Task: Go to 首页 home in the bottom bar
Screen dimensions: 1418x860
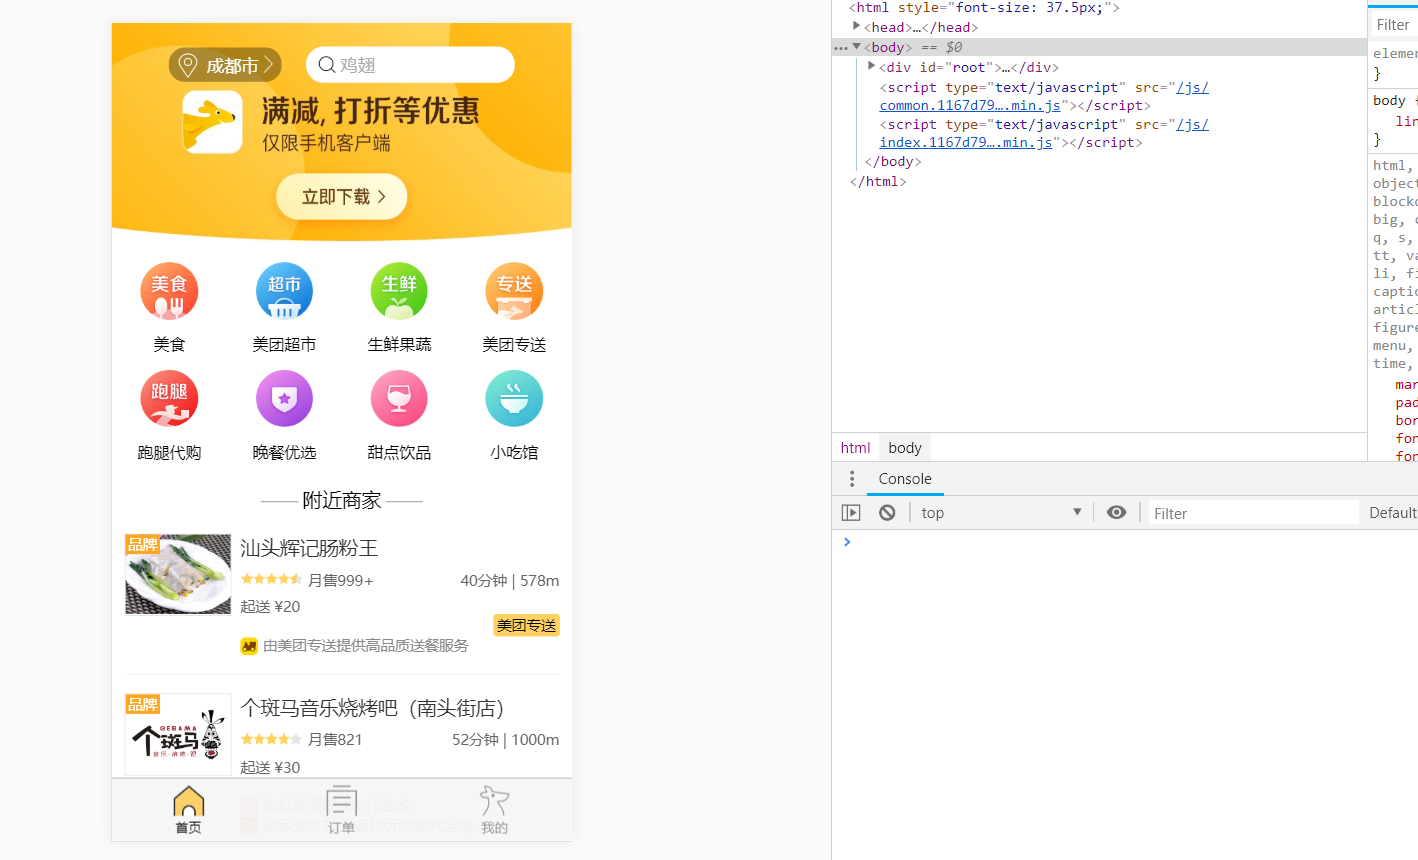Action: (x=188, y=810)
